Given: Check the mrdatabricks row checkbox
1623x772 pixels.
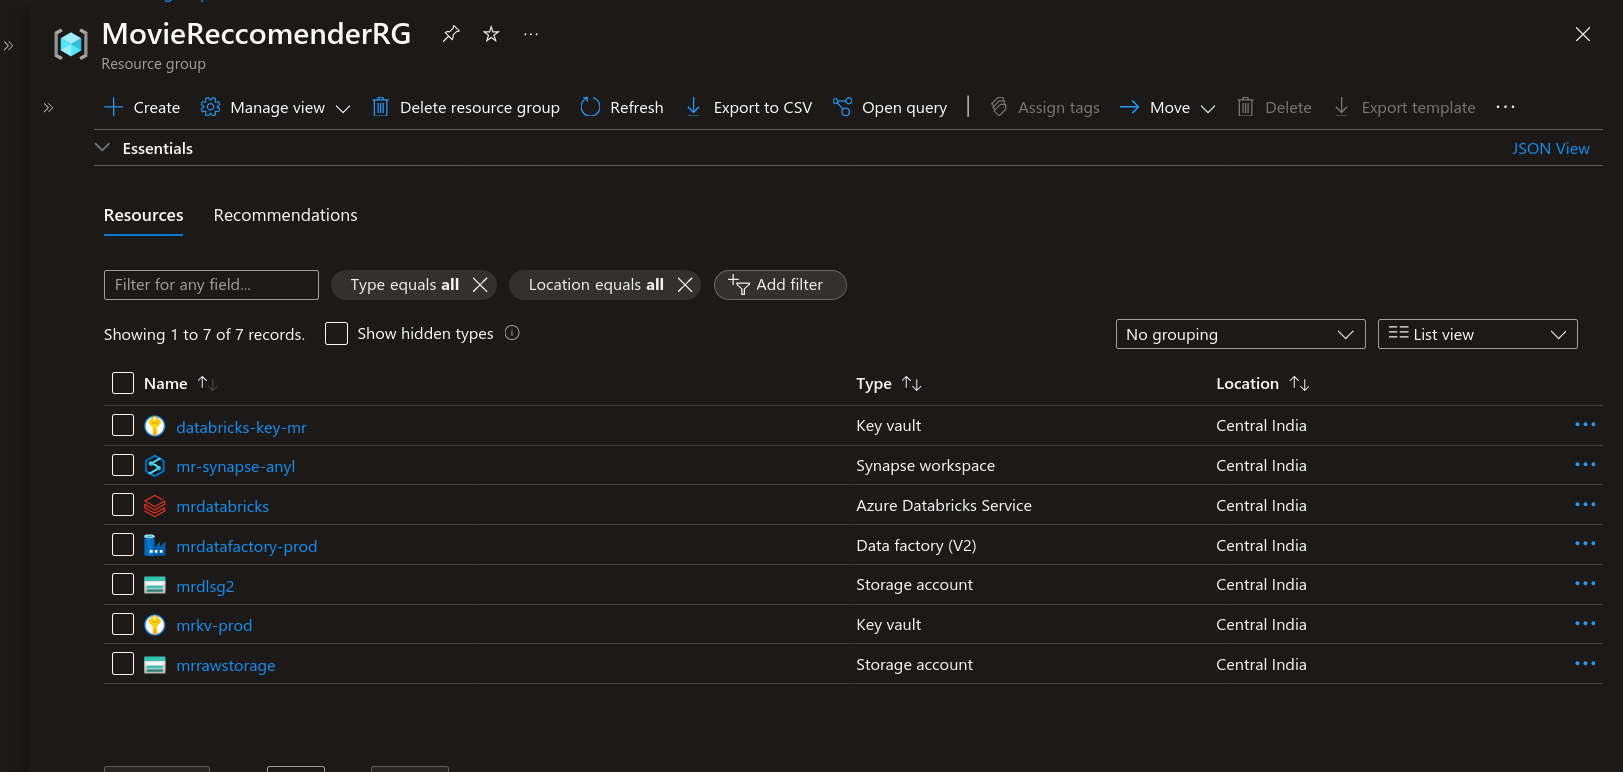Looking at the screenshot, I should tap(123, 505).
